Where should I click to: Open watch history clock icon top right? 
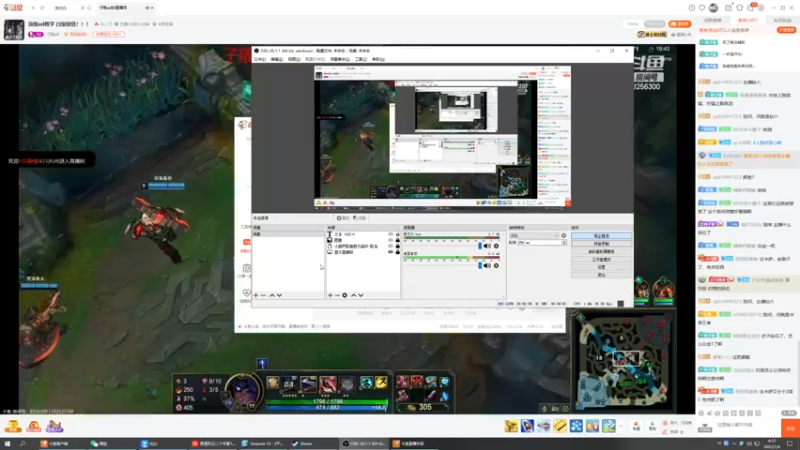point(692,8)
